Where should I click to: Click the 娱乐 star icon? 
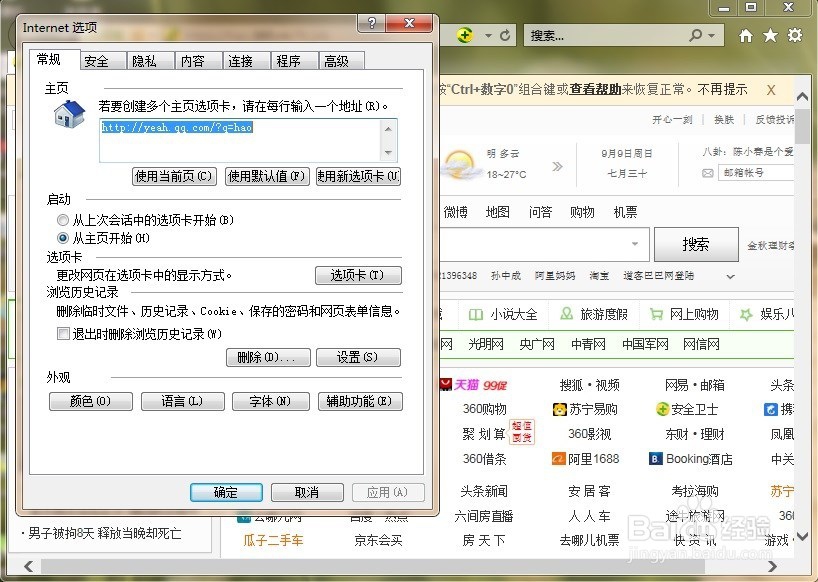(x=746, y=314)
